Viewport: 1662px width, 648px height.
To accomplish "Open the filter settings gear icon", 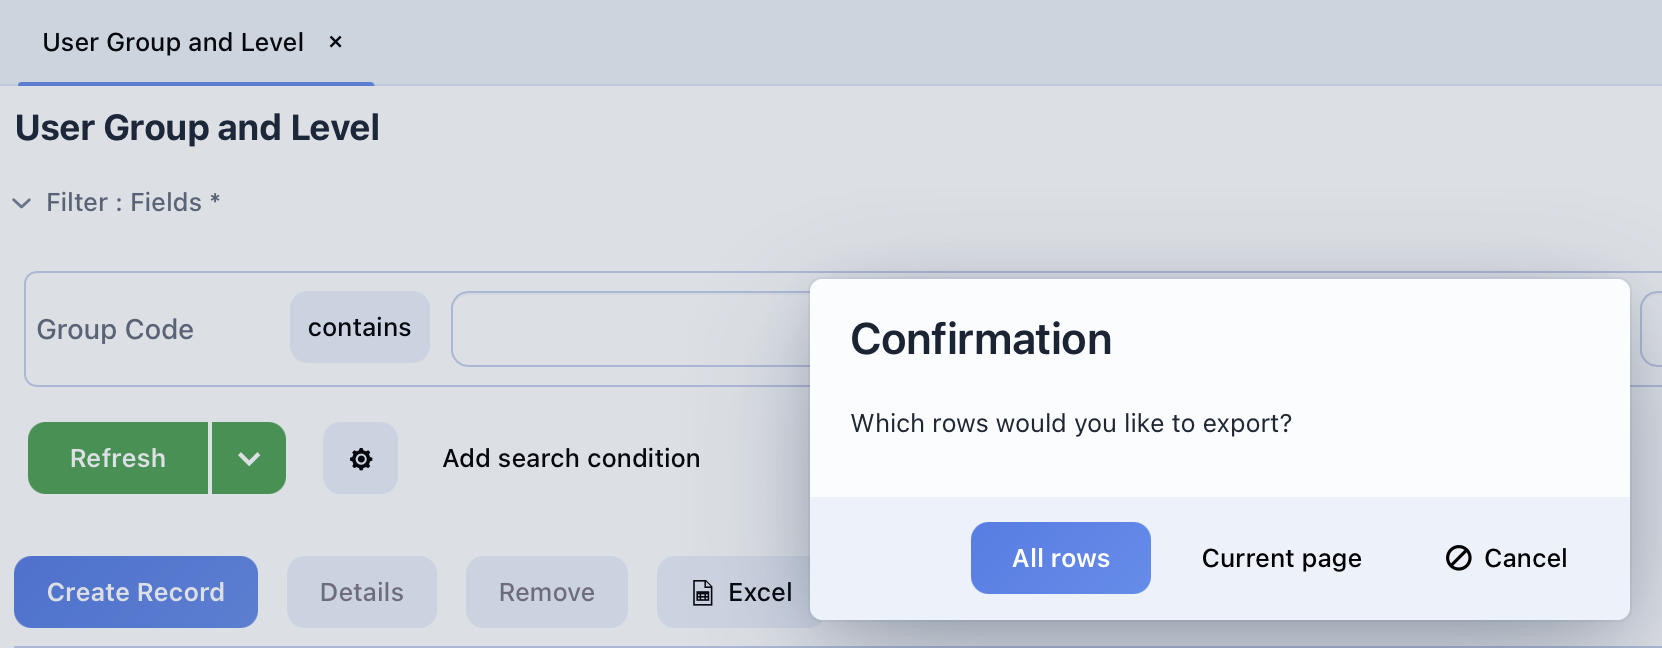I will tap(360, 458).
